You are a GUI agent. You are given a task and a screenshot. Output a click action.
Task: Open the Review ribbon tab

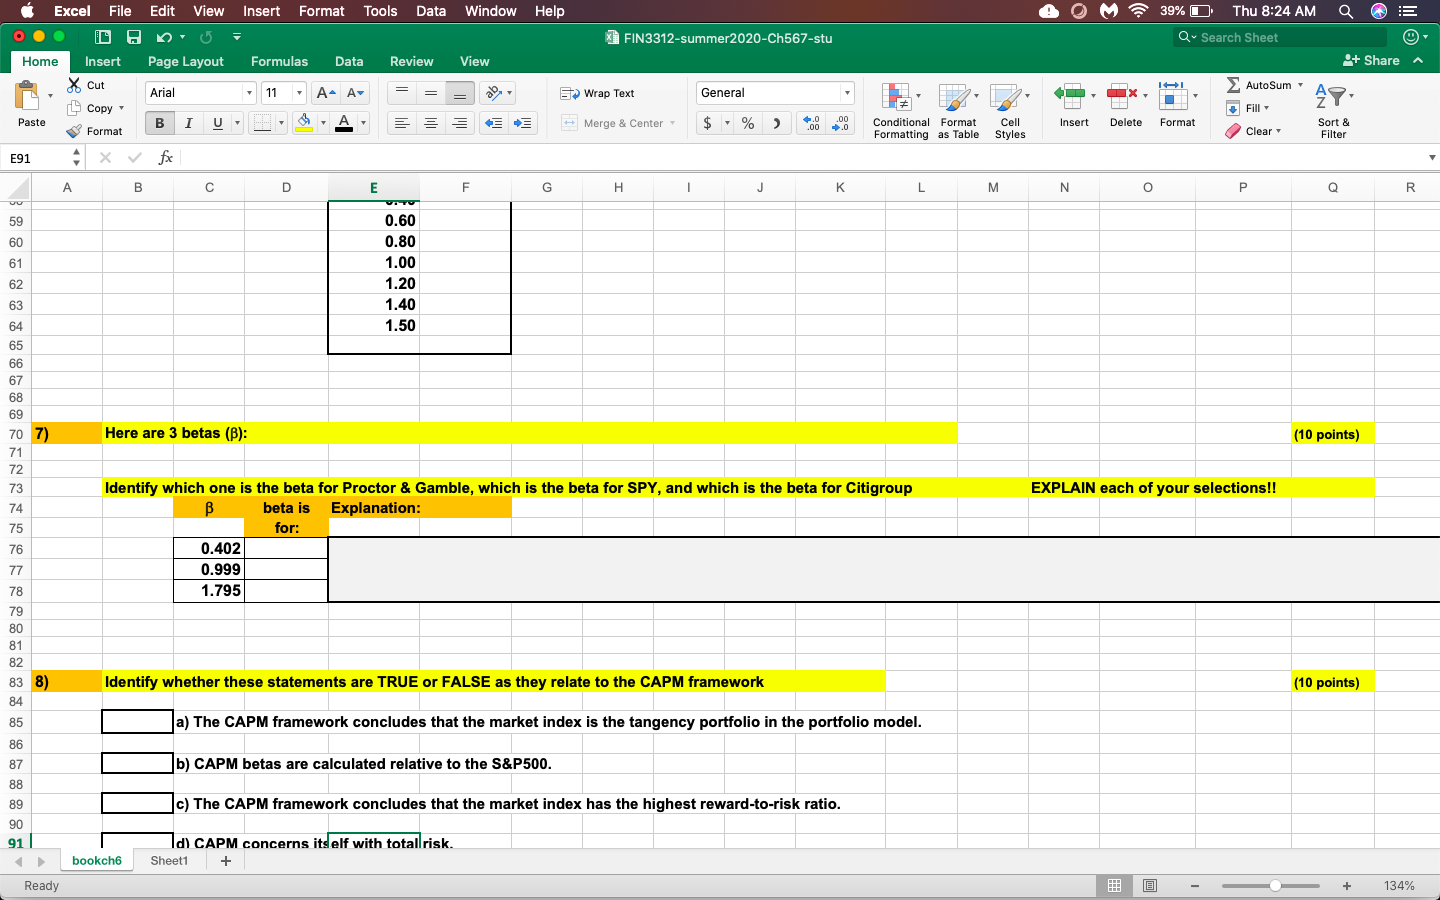[411, 61]
